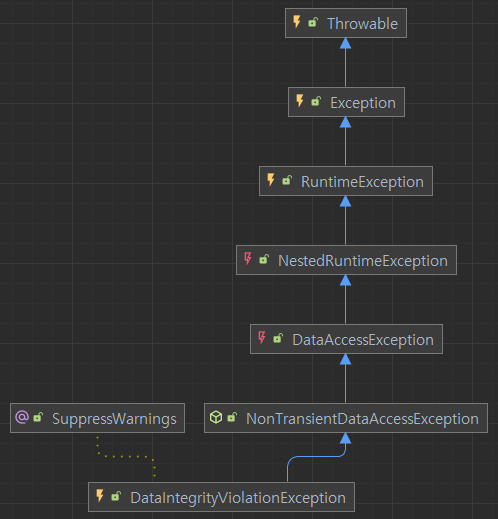Click the lock icon on NonTransientDataAccessException
Image resolution: width=498 pixels, height=519 pixels.
click(232, 417)
